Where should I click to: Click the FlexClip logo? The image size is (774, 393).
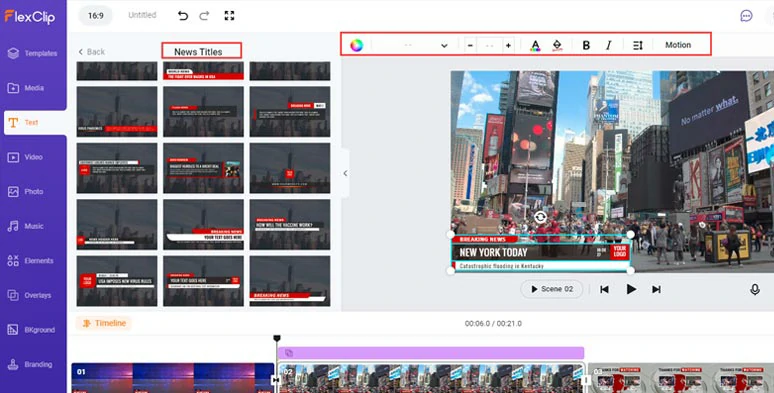[x=30, y=16]
